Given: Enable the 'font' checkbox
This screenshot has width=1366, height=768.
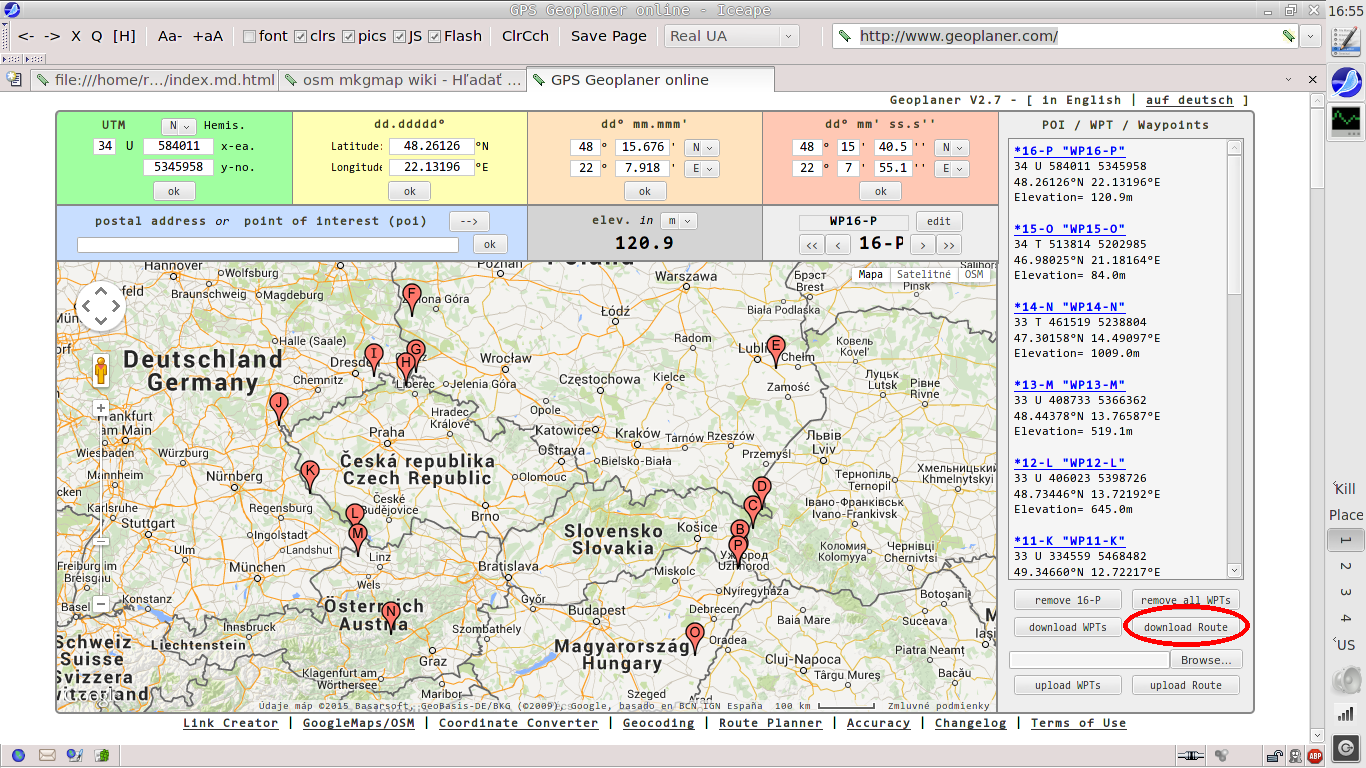Looking at the screenshot, I should tap(249, 36).
